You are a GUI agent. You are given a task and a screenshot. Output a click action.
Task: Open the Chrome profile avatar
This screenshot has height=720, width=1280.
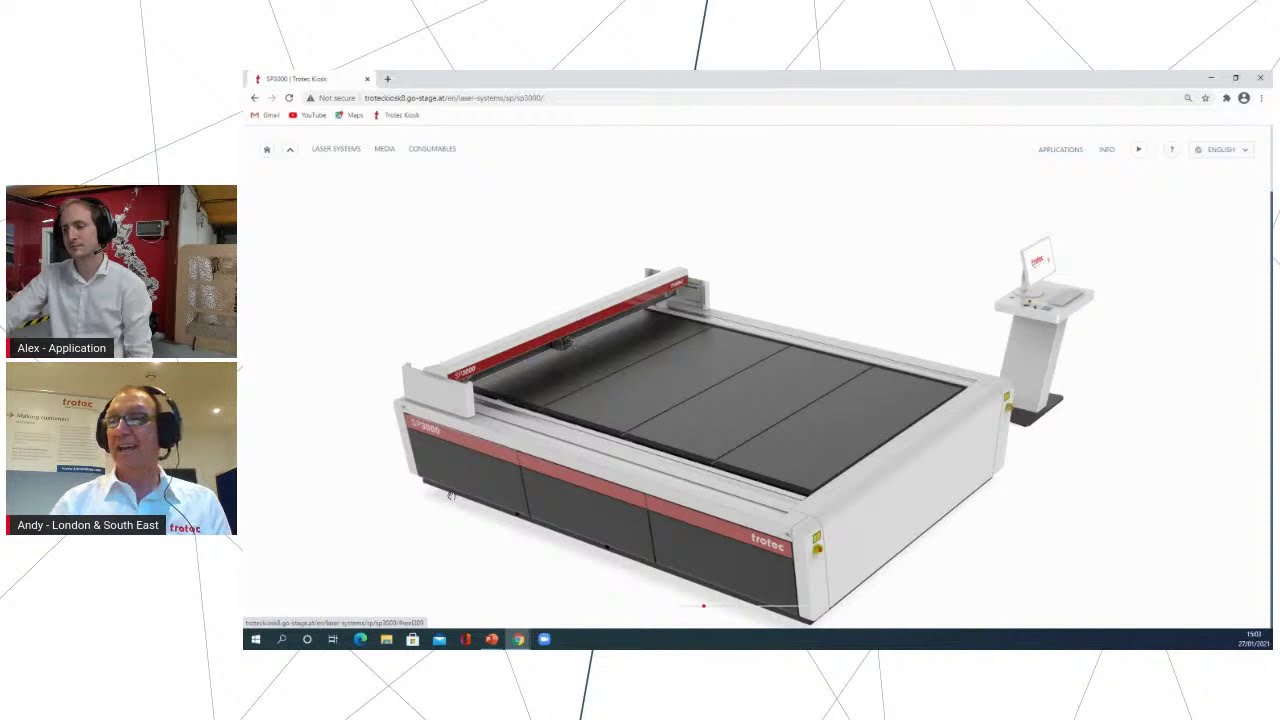pos(1244,98)
